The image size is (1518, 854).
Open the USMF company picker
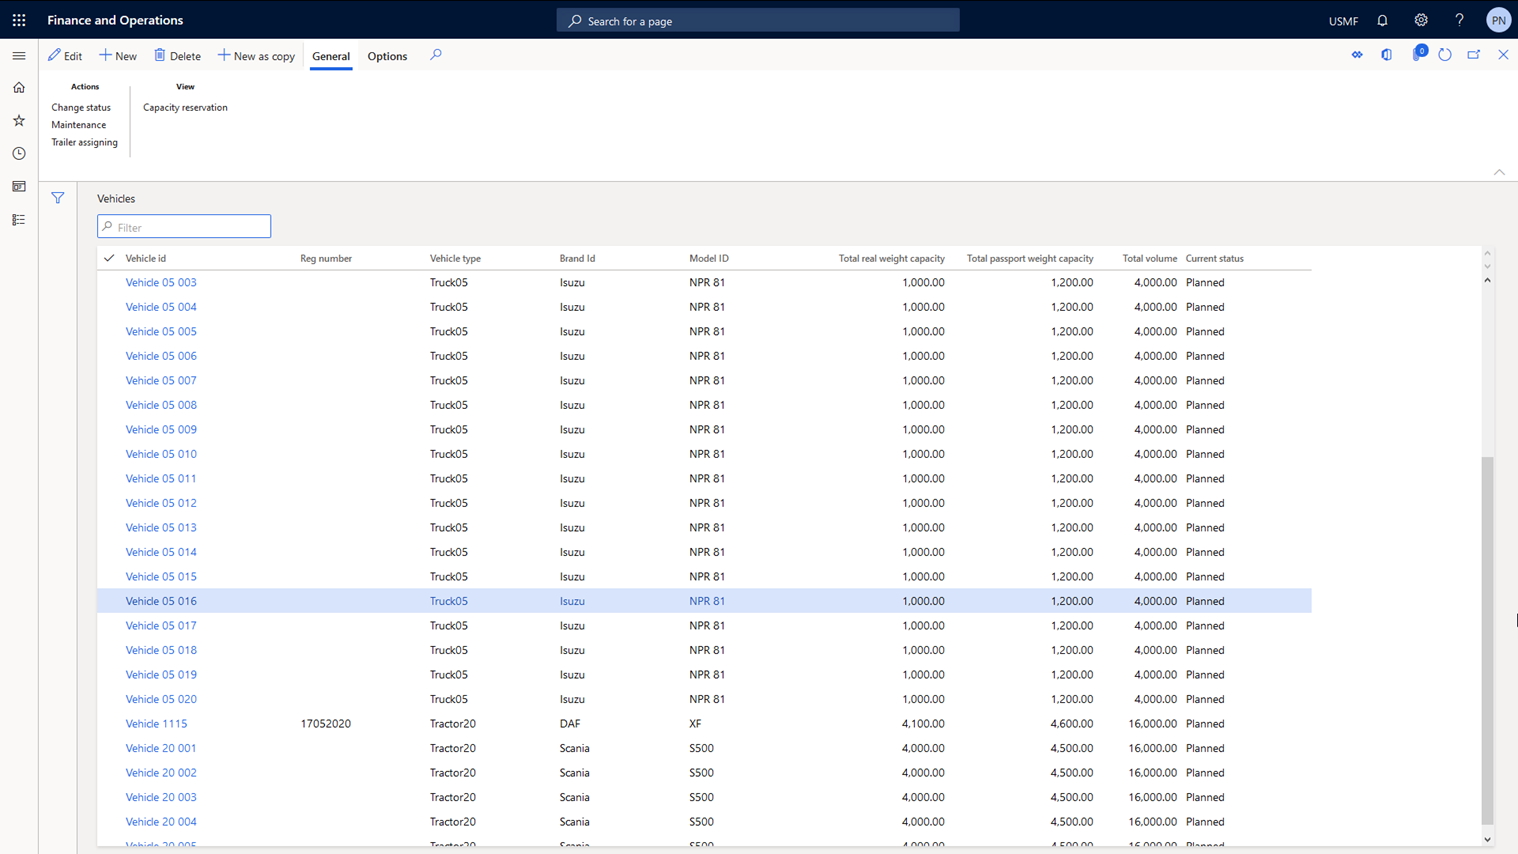coord(1343,21)
